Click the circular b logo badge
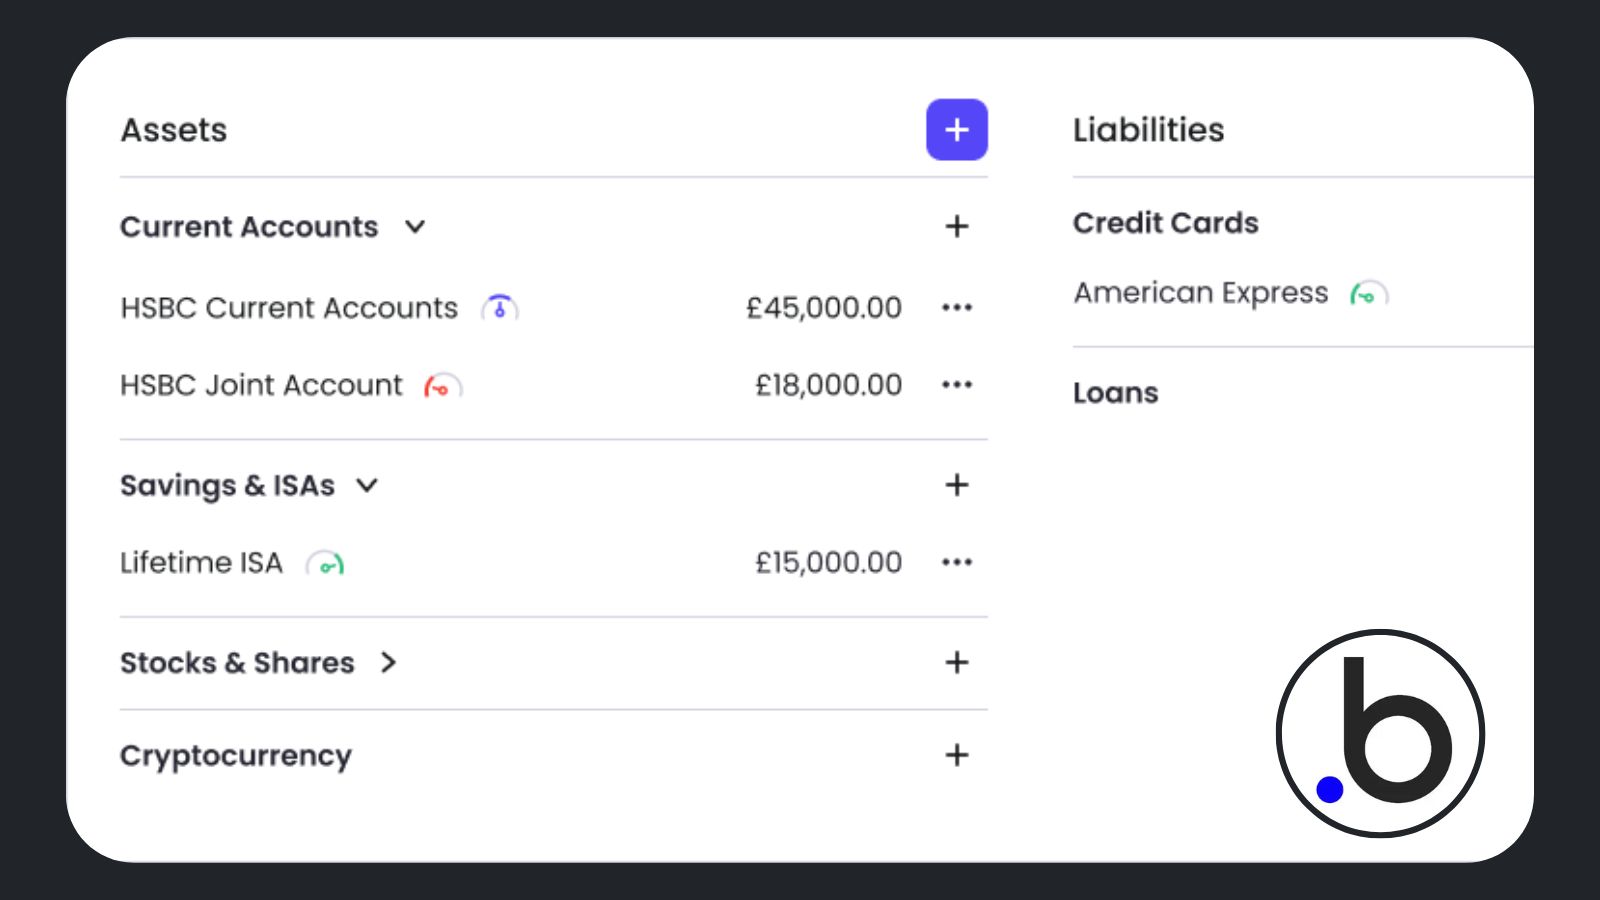Image resolution: width=1600 pixels, height=900 pixels. tap(1380, 733)
